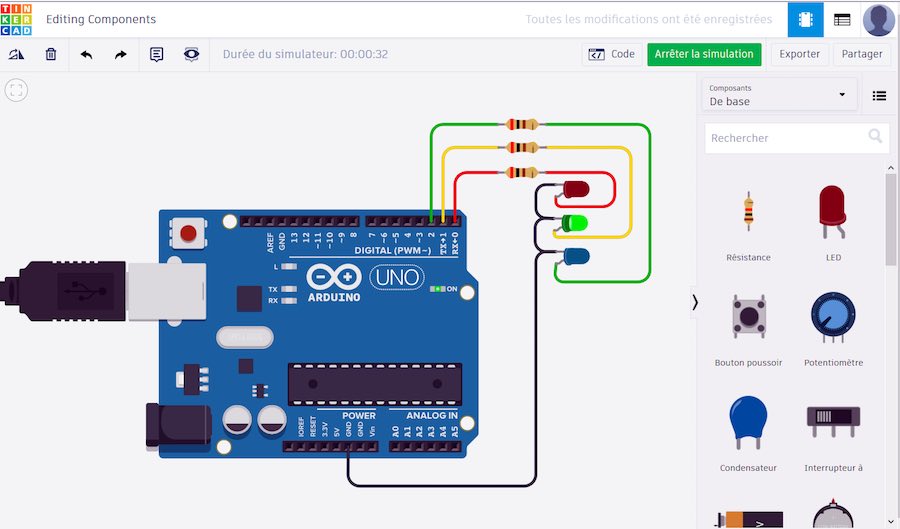Select the green LED on canvas
Image resolution: width=900 pixels, height=529 pixels.
coord(574,223)
